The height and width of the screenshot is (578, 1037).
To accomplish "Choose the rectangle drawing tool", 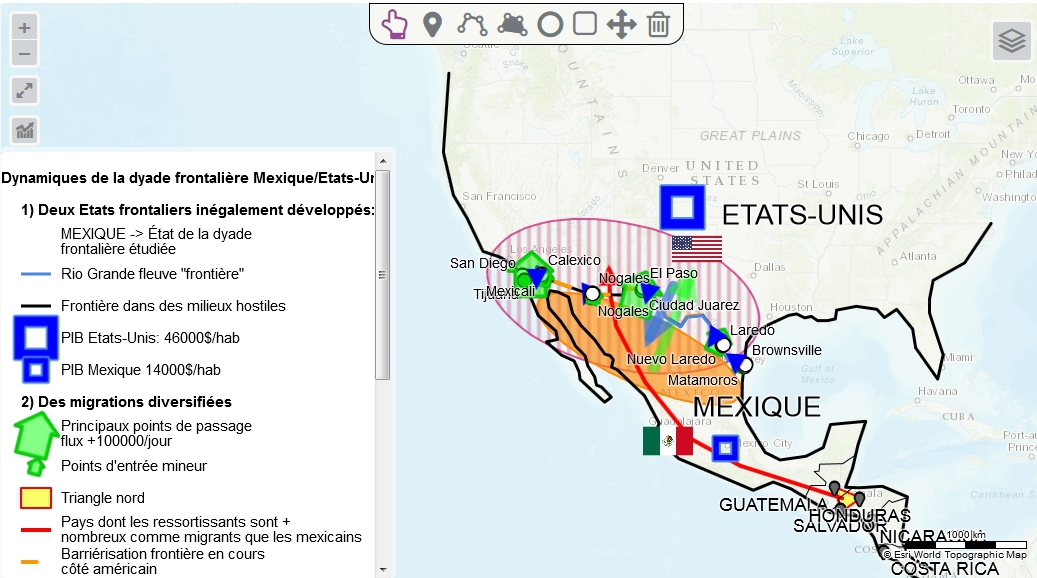I will click(585, 24).
